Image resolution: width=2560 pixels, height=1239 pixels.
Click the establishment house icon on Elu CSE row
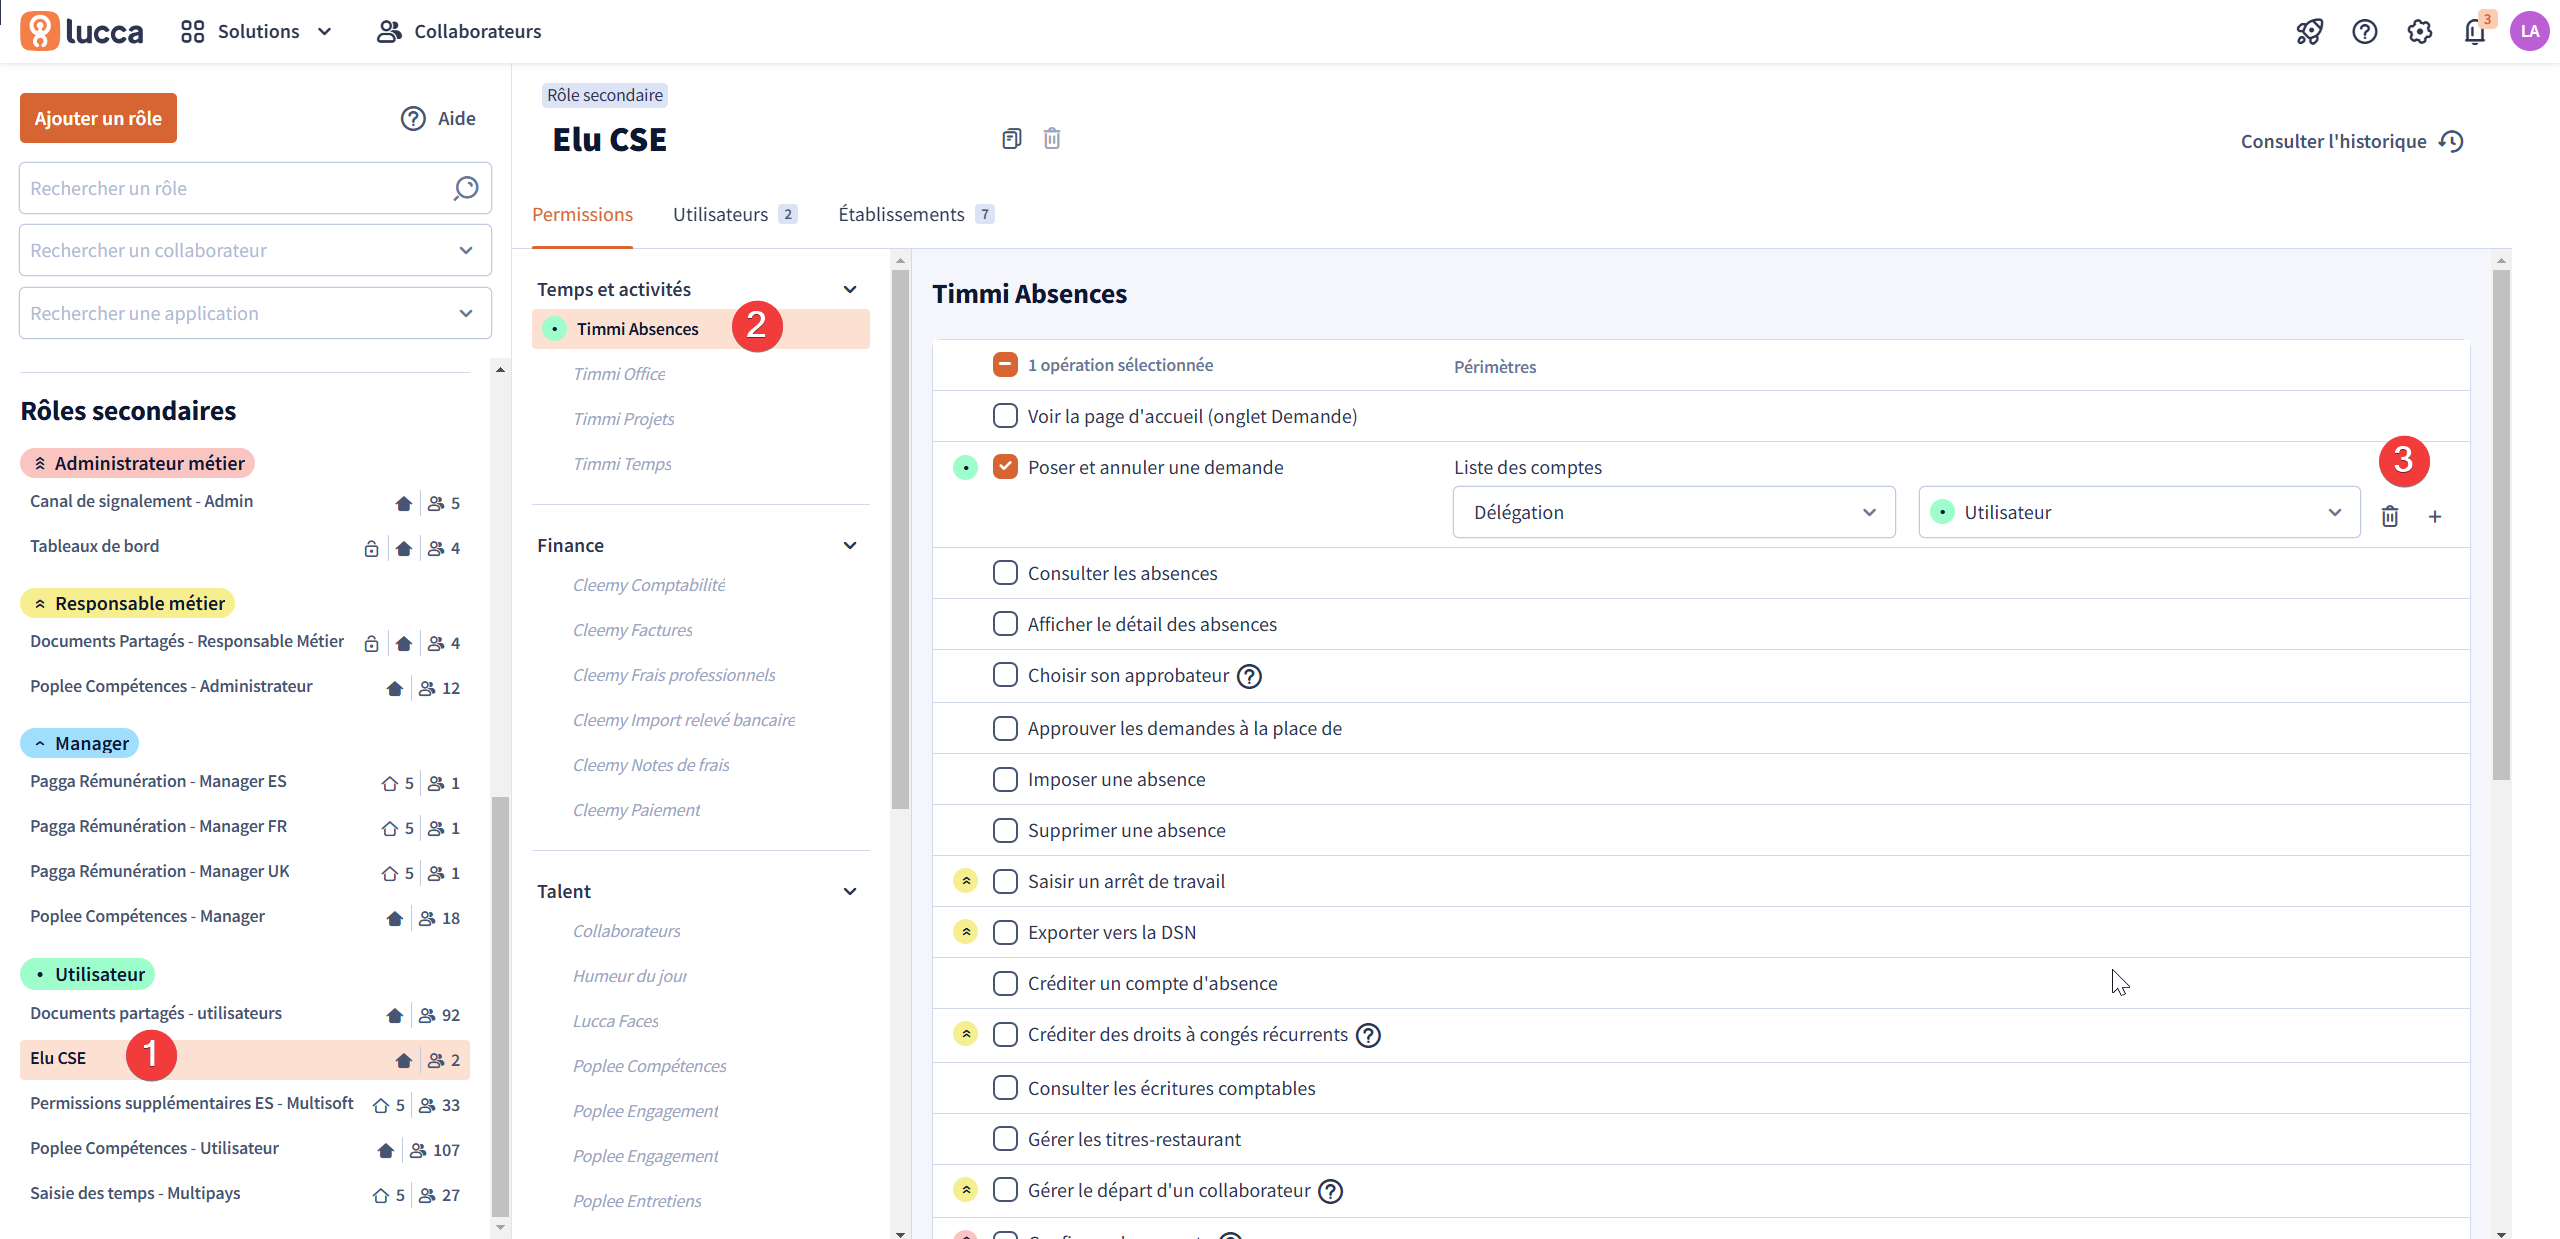403,1060
